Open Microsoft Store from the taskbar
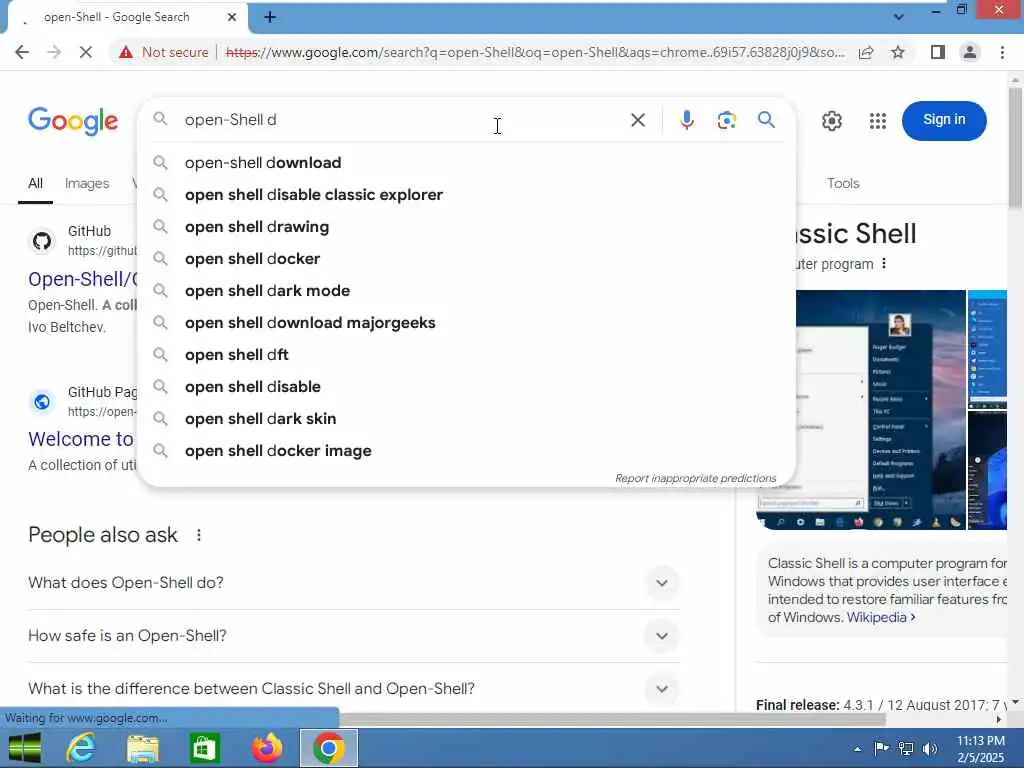 [x=204, y=748]
